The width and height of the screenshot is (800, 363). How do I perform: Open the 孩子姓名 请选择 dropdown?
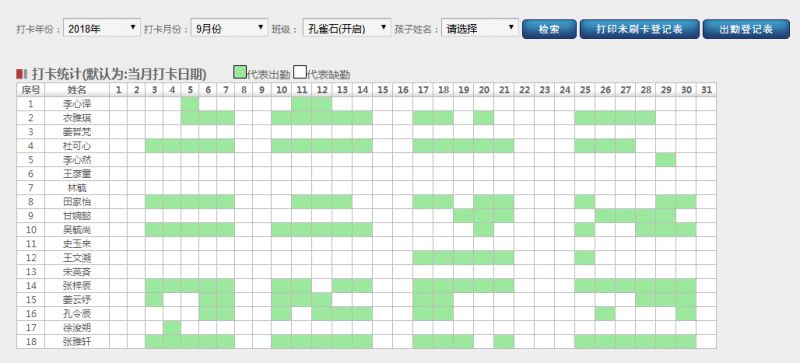click(x=480, y=29)
